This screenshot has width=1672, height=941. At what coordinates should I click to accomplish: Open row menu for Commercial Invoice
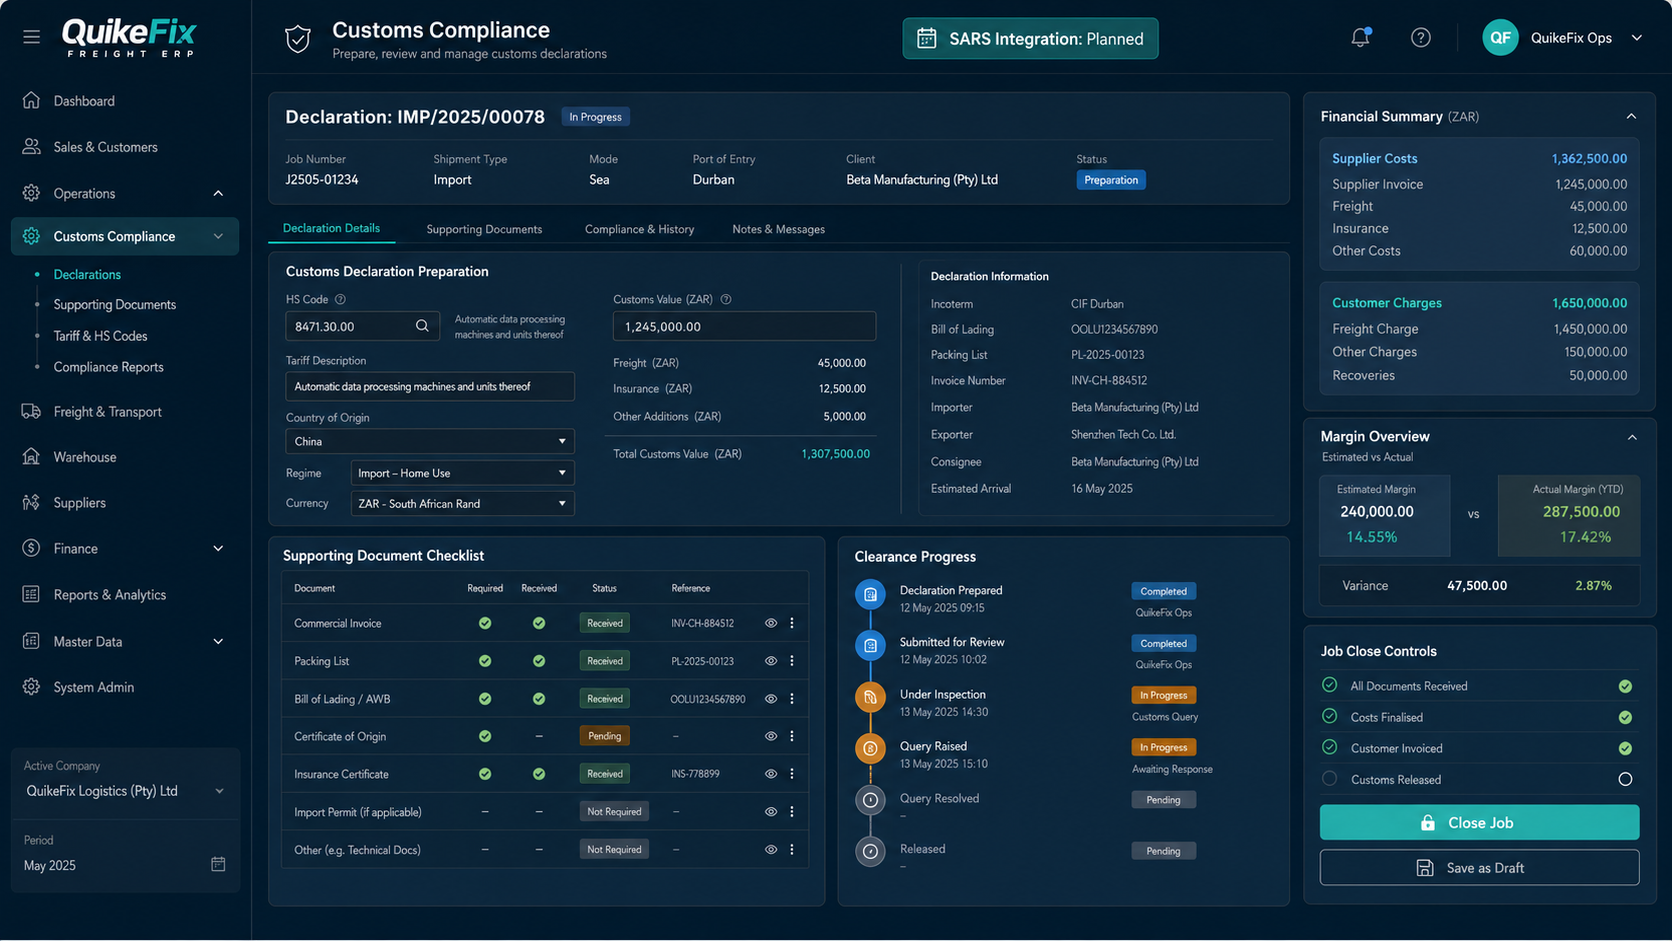(x=792, y=623)
